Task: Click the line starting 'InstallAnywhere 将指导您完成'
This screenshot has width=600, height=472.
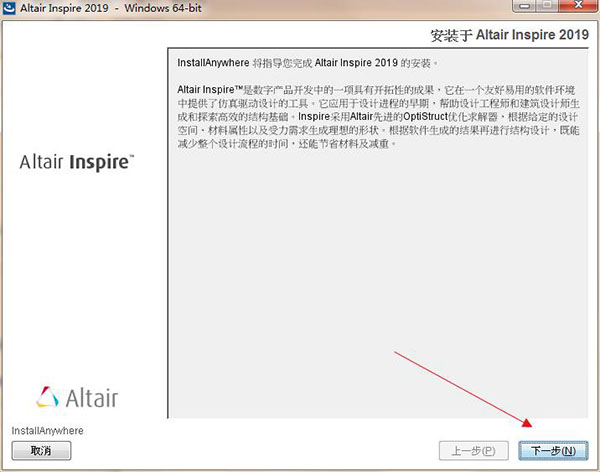Action: (307, 63)
